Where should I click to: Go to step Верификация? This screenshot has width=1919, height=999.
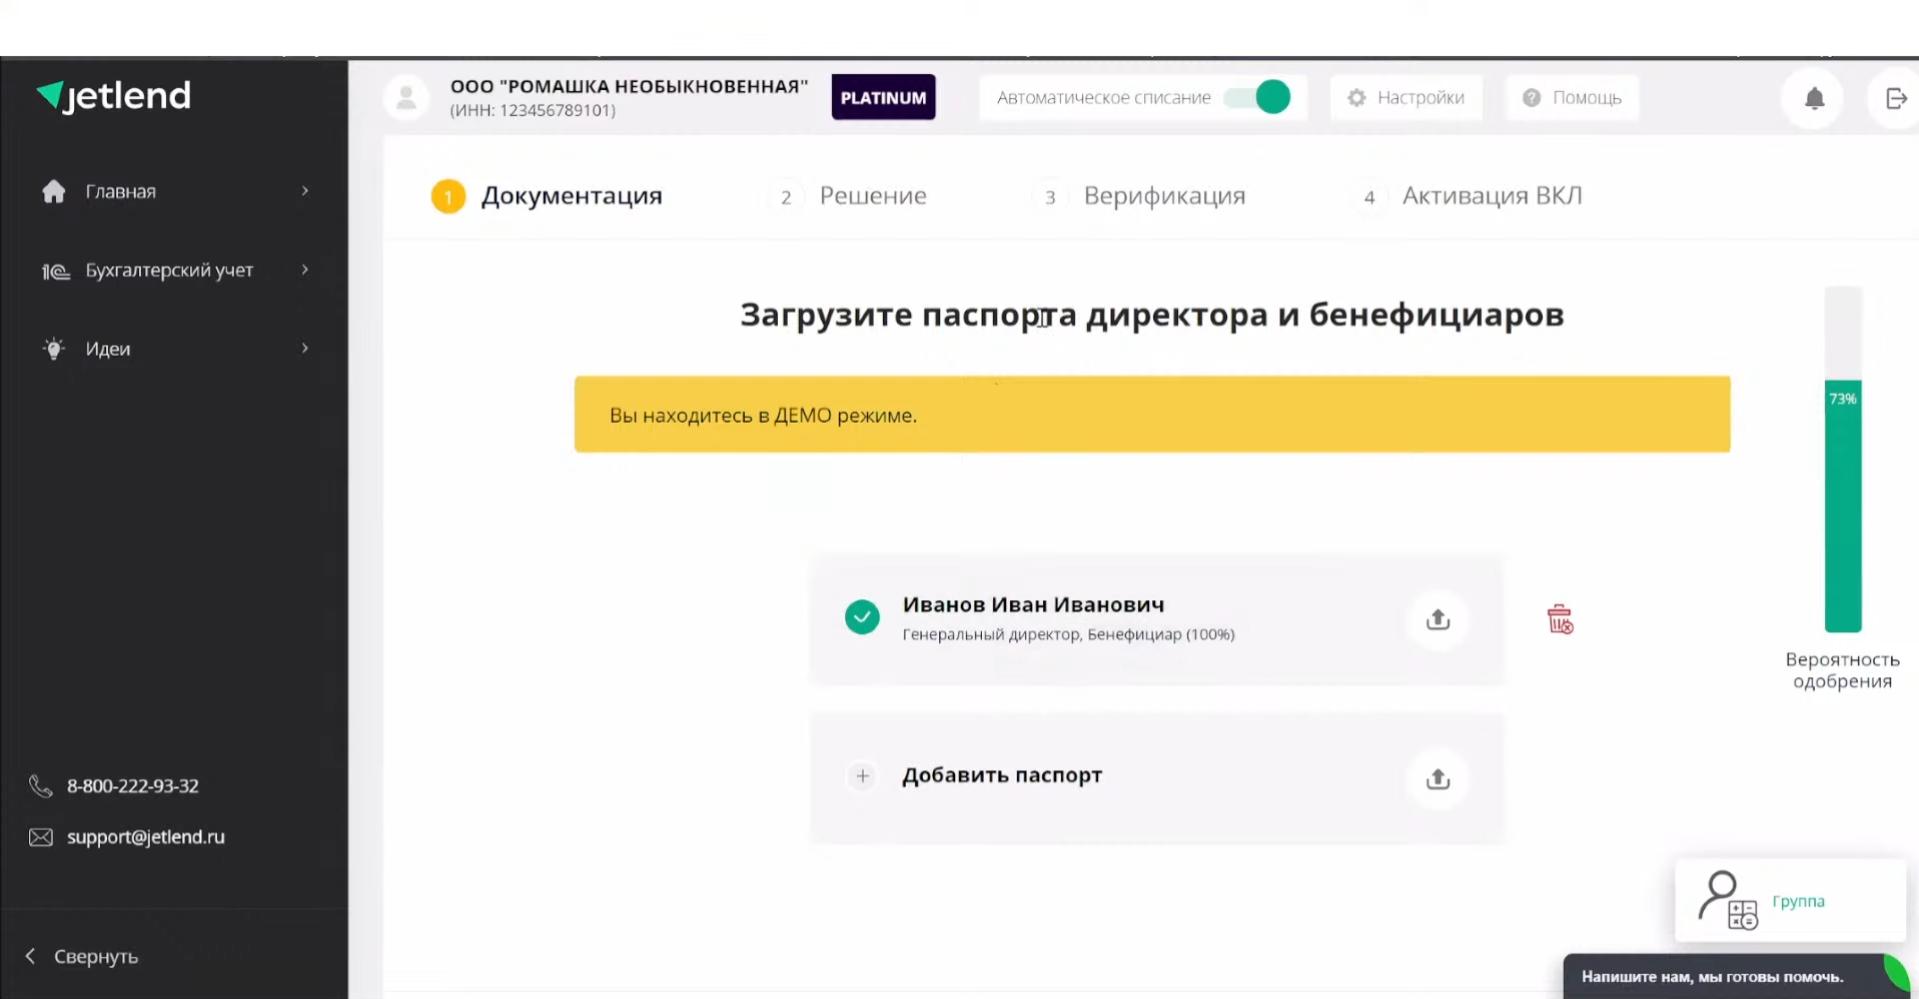1140,196
